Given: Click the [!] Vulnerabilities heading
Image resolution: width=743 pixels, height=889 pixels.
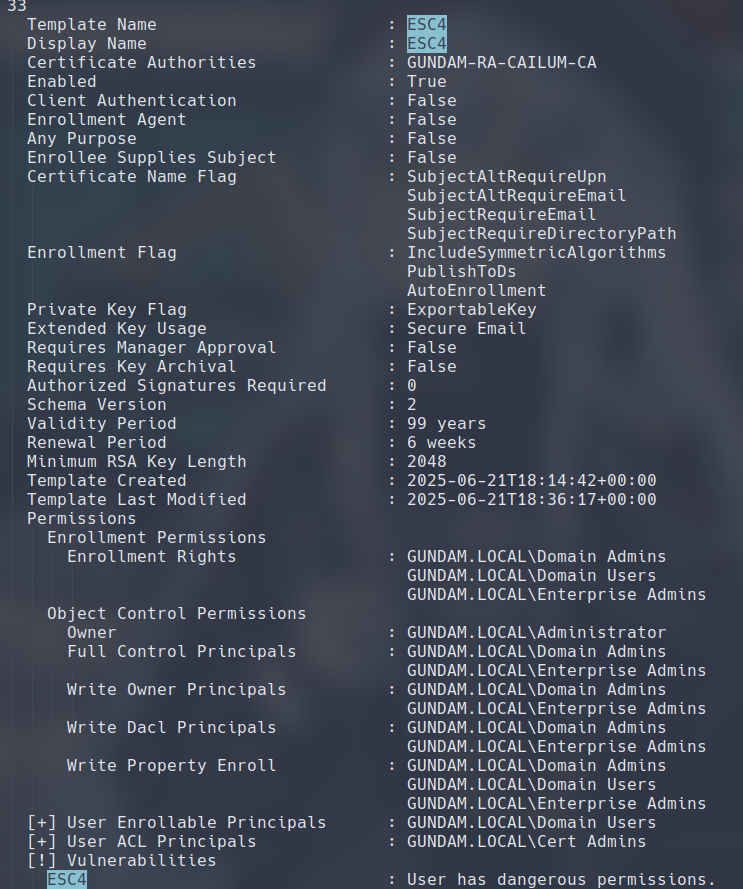Looking at the screenshot, I should point(121,860).
